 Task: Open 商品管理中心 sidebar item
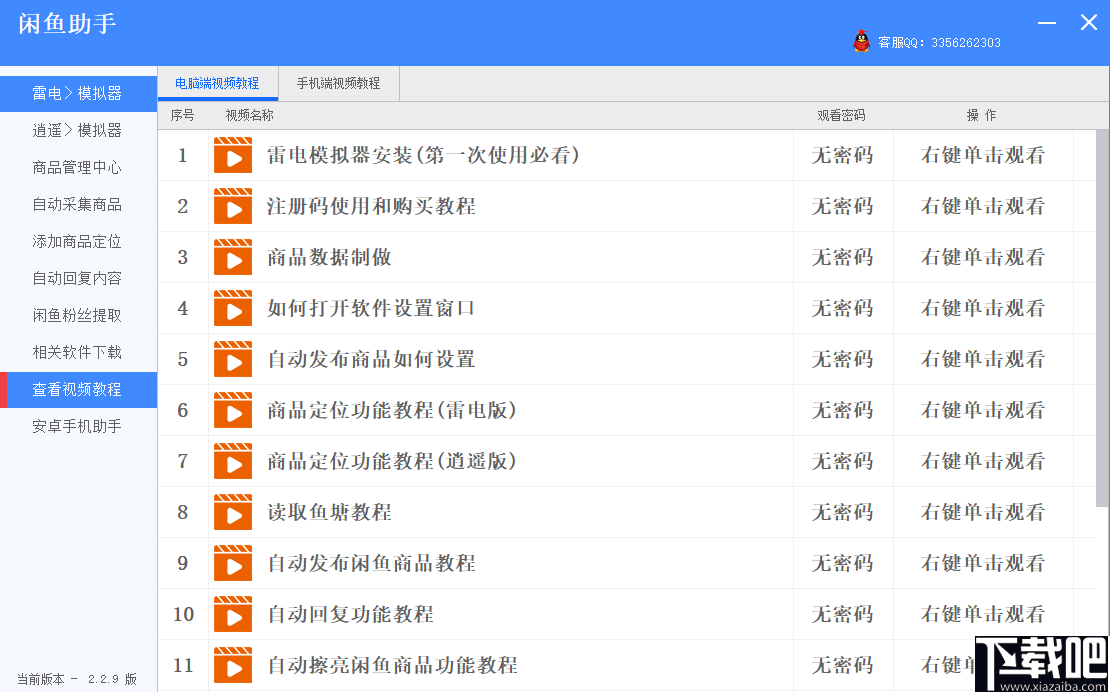pos(78,167)
